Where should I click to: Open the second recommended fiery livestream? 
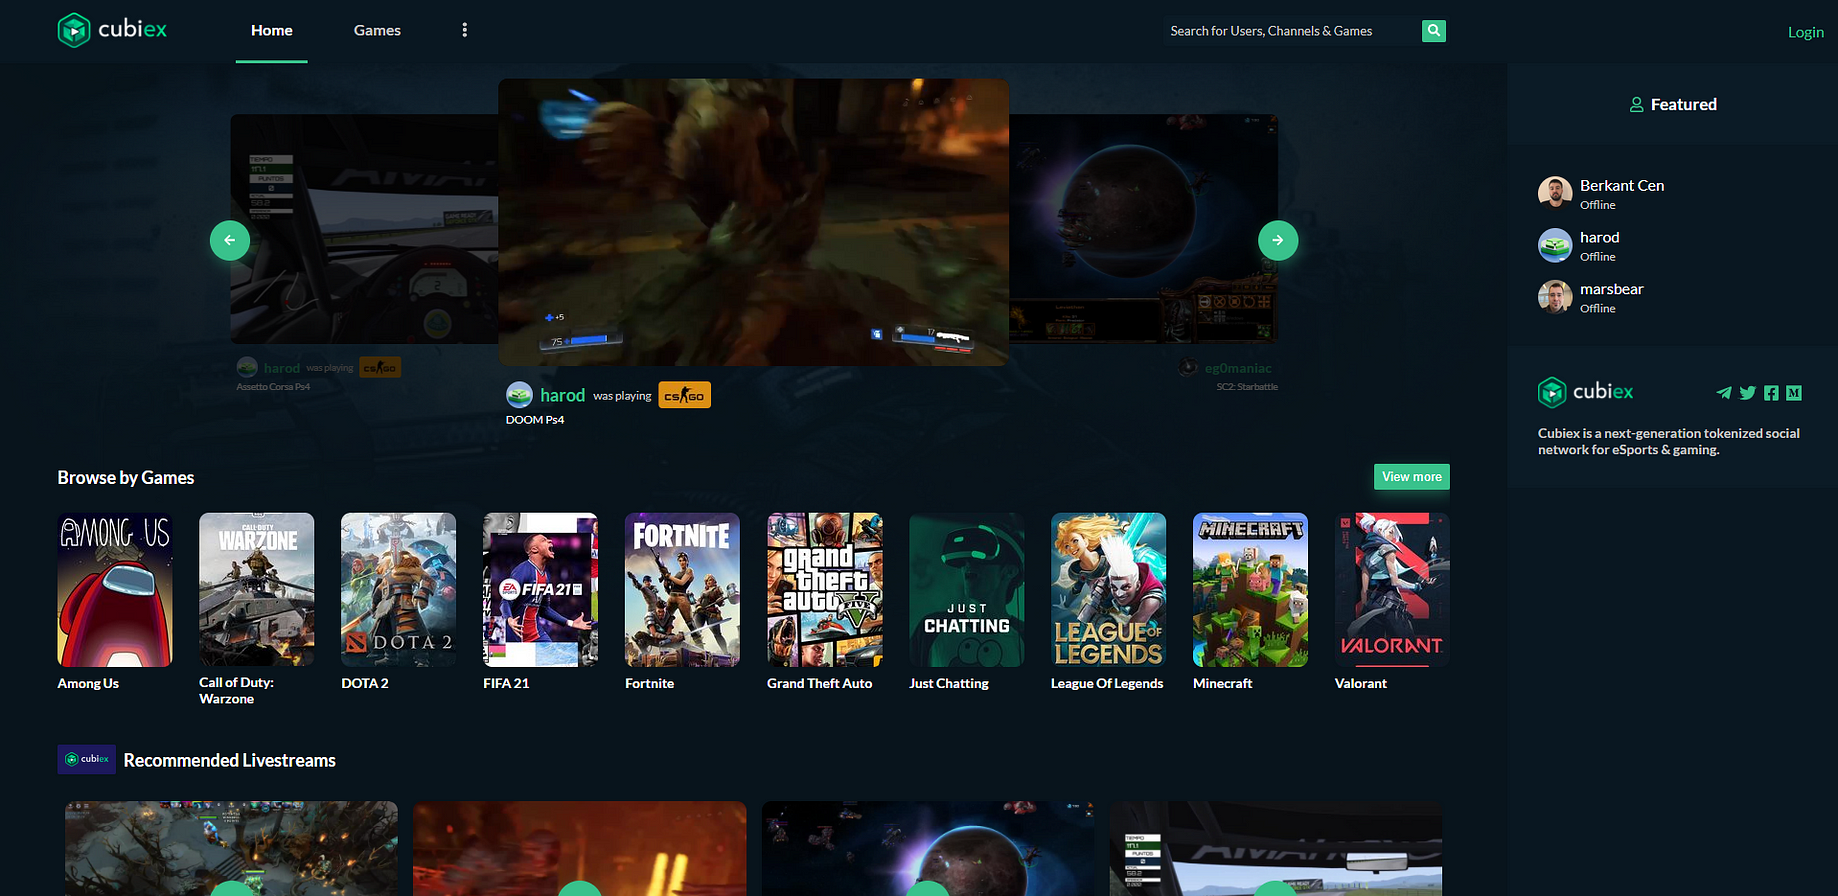pos(580,848)
